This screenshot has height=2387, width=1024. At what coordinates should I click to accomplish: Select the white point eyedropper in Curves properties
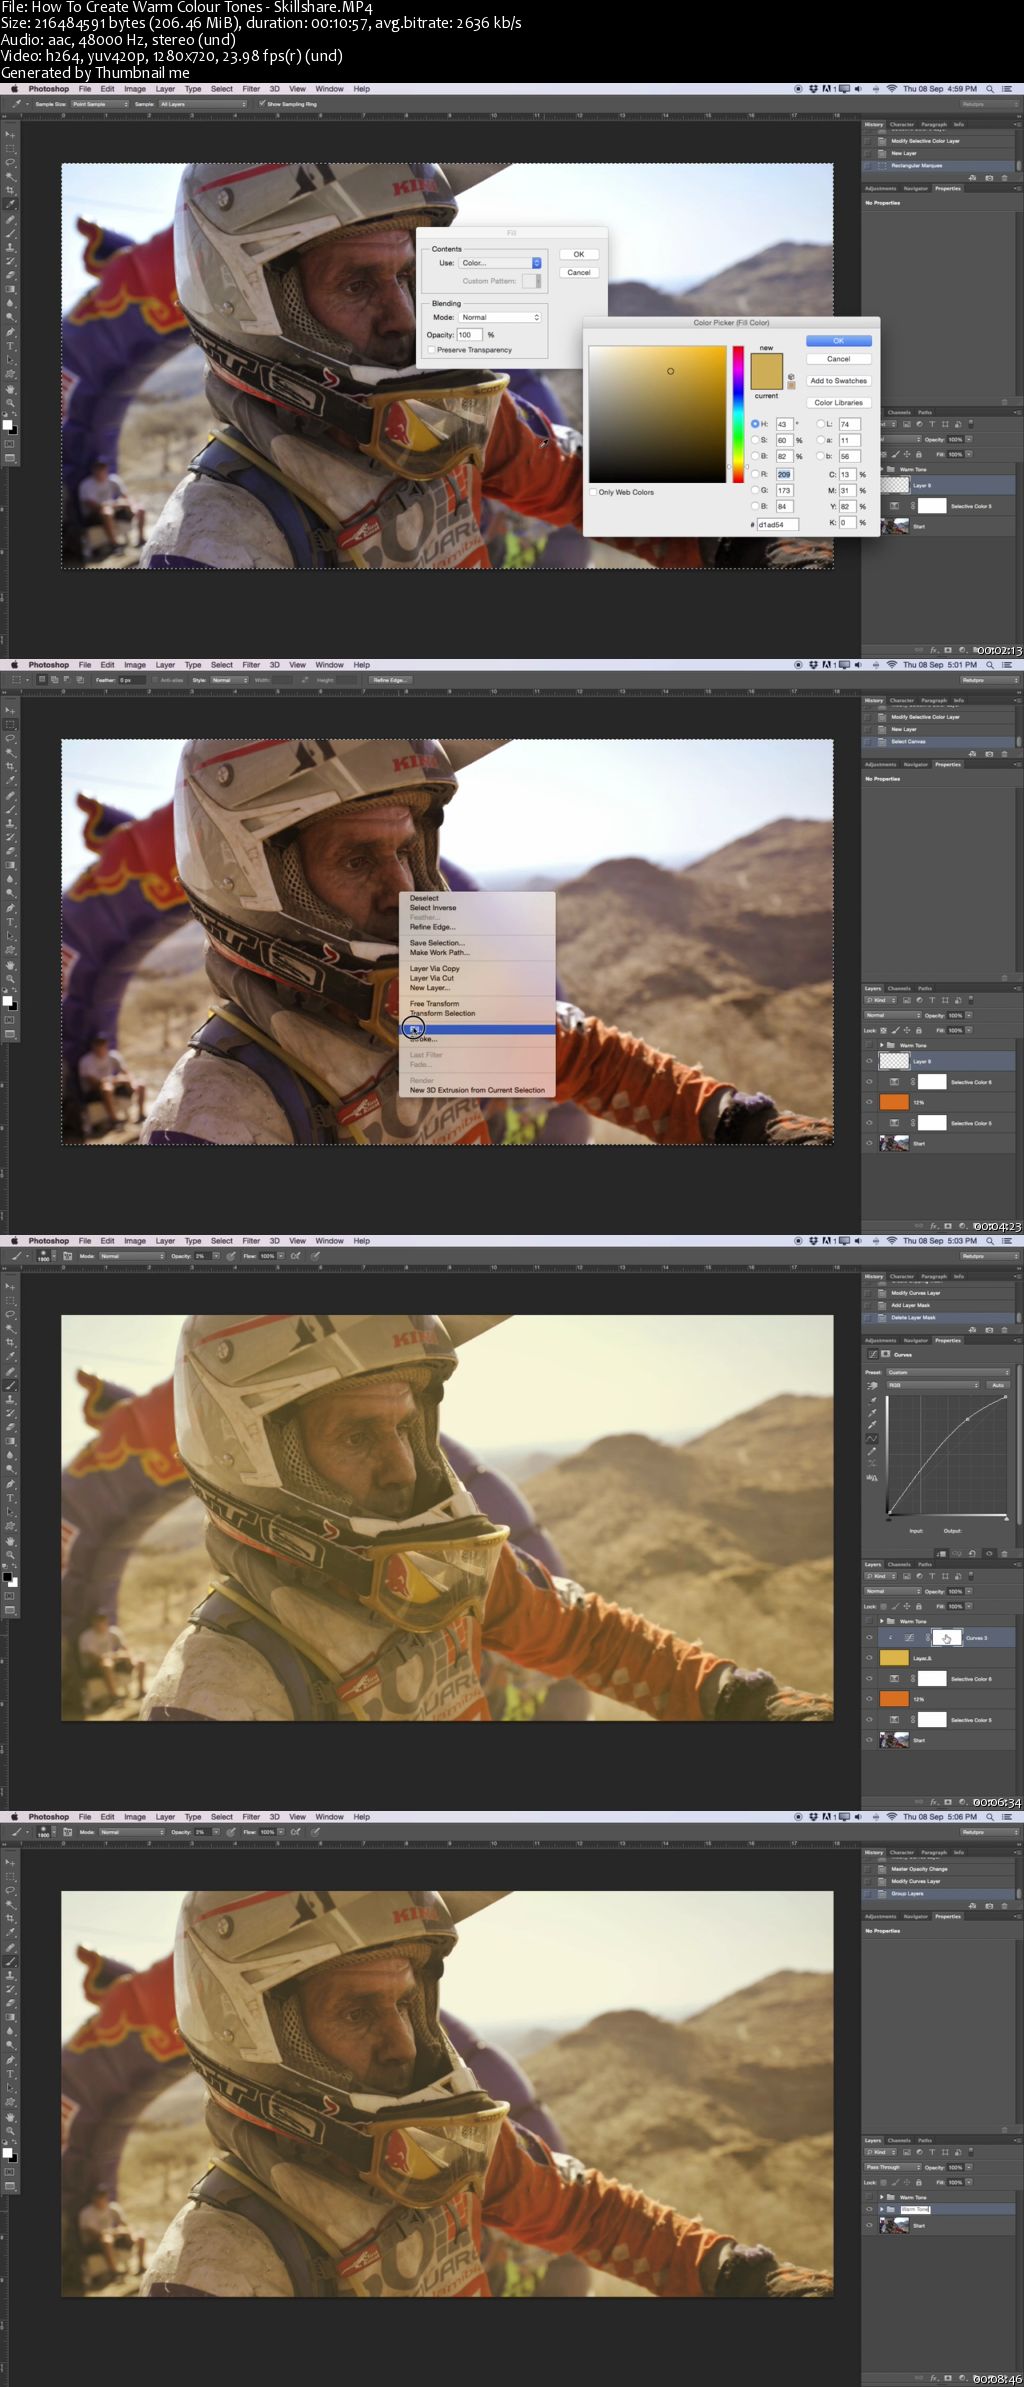[x=872, y=1425]
